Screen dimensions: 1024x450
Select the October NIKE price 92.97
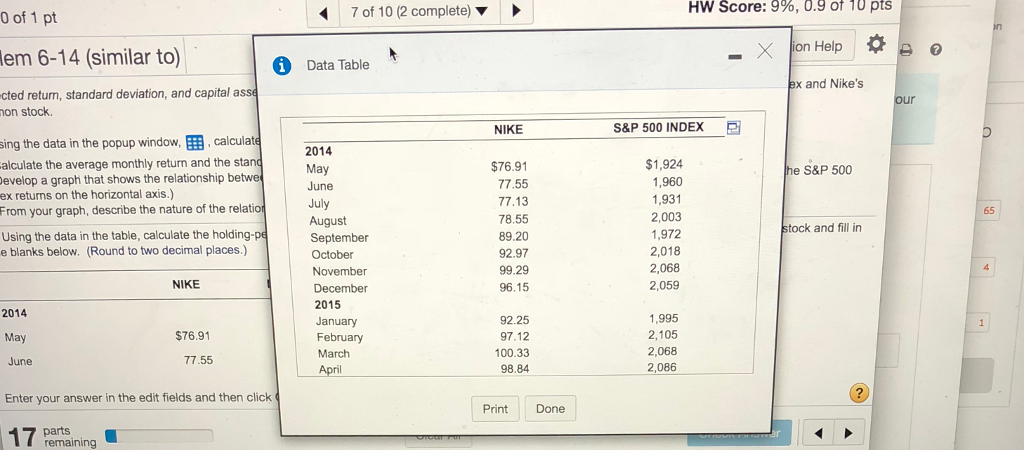(513, 253)
